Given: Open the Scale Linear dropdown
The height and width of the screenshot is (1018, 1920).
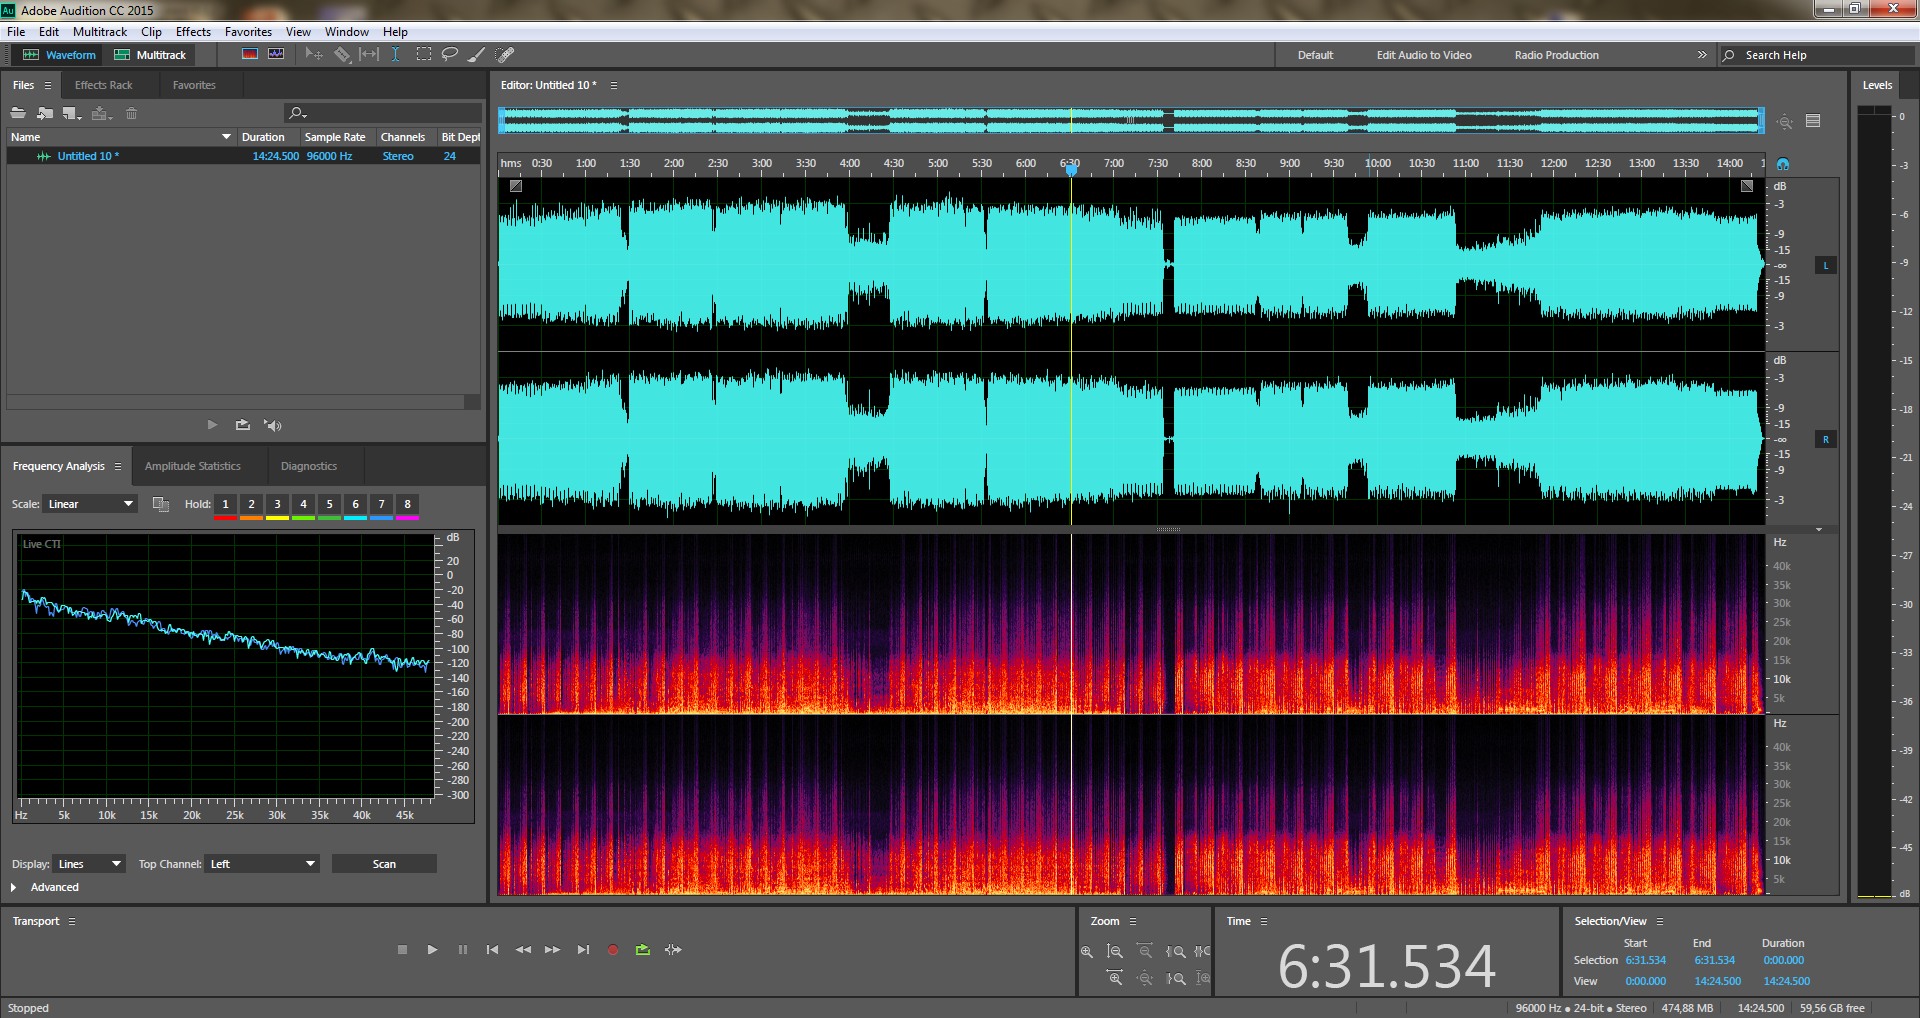Looking at the screenshot, I should 91,504.
